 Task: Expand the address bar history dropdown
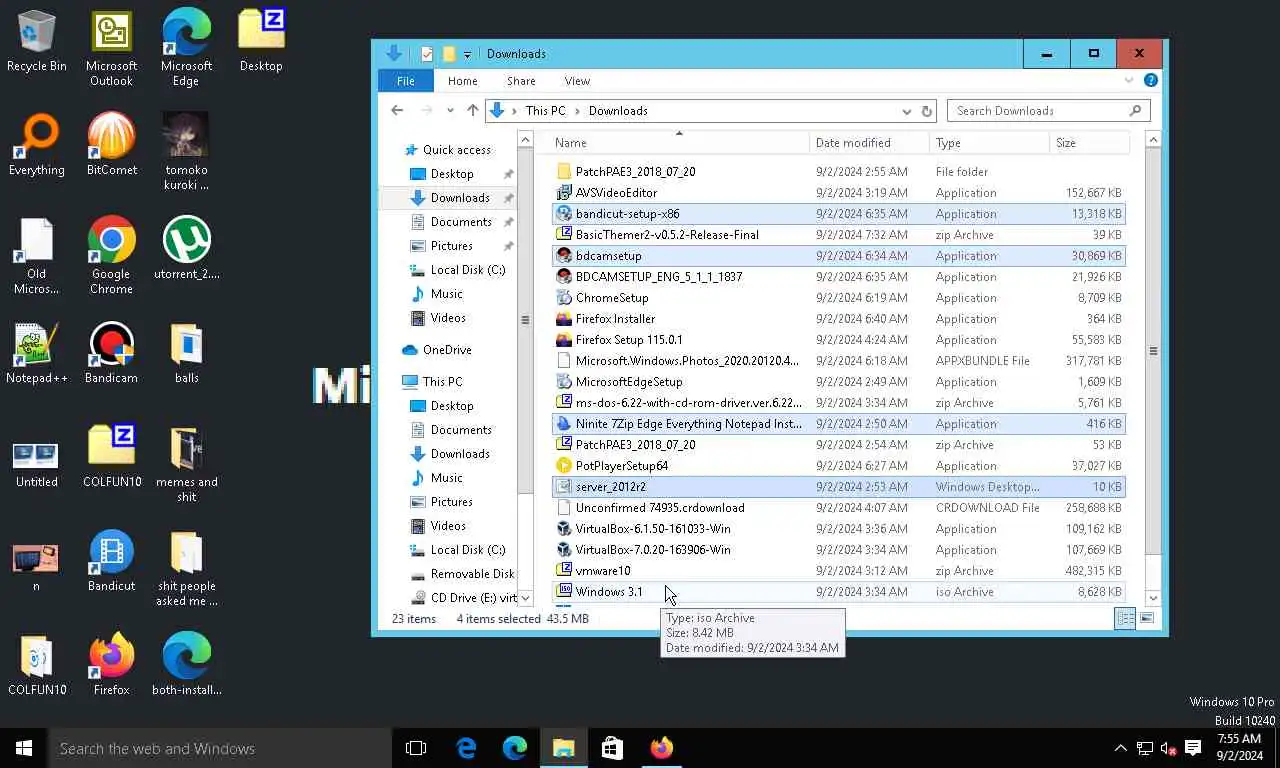[x=907, y=111]
